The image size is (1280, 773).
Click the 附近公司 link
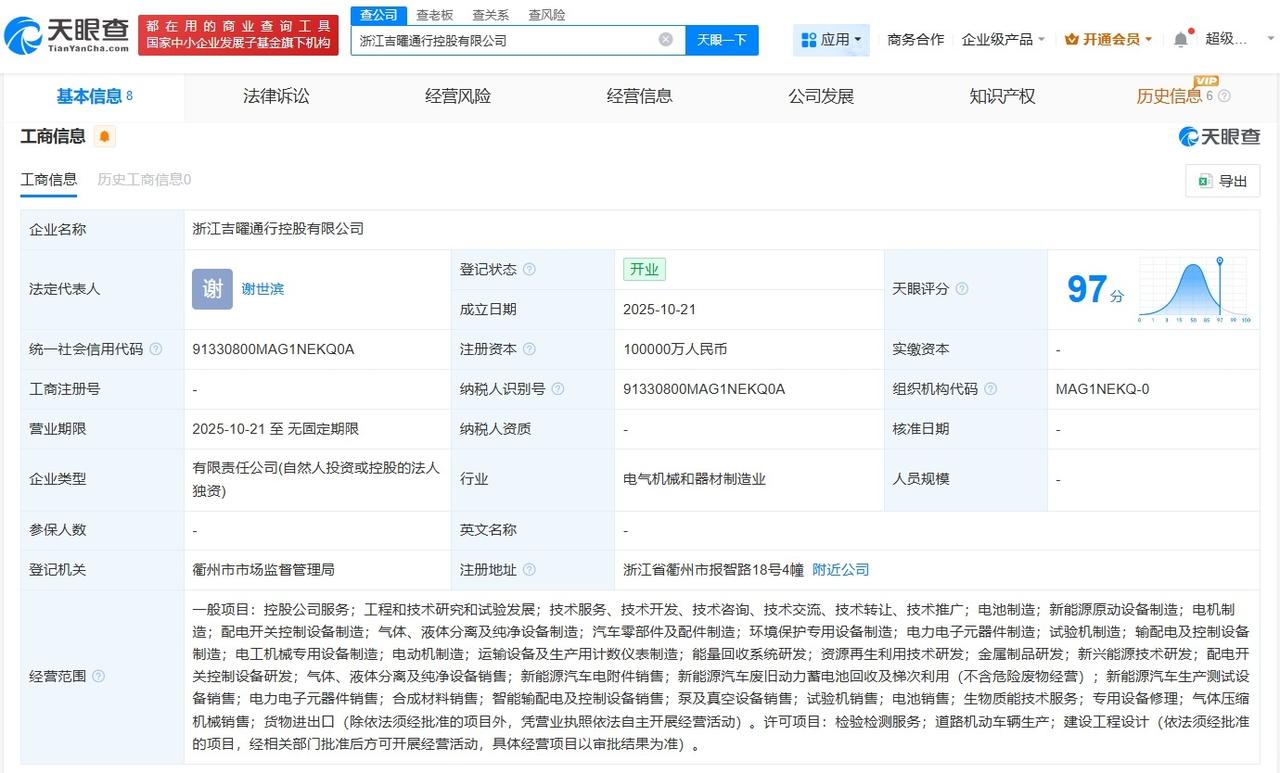(840, 569)
